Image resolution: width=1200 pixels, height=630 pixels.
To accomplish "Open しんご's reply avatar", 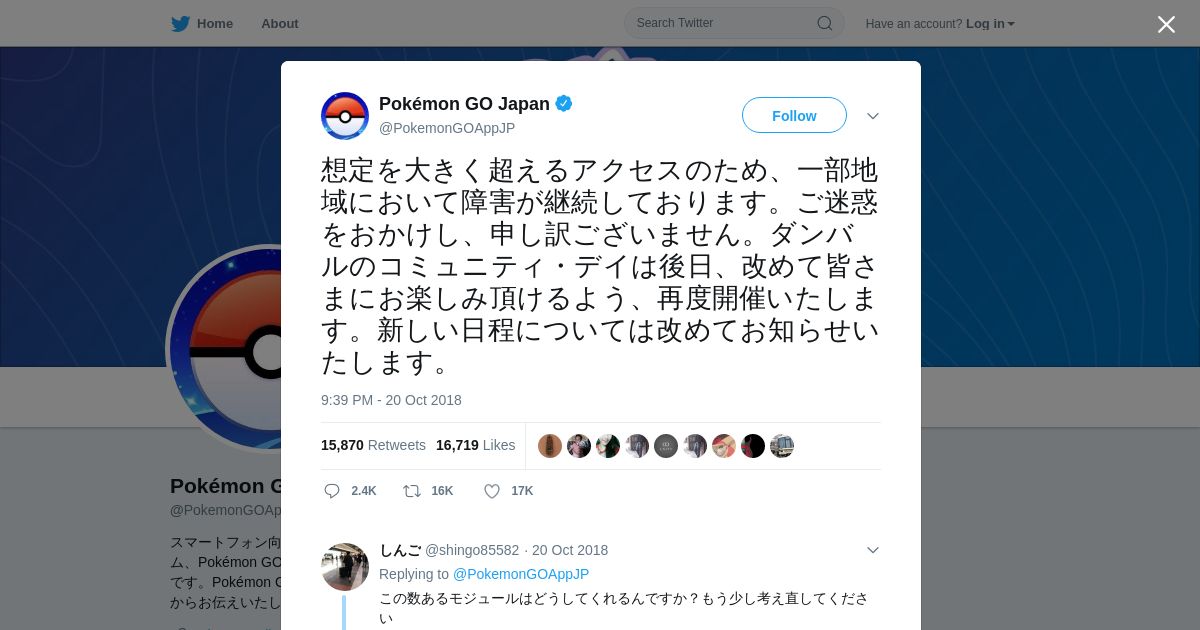I will click(345, 567).
